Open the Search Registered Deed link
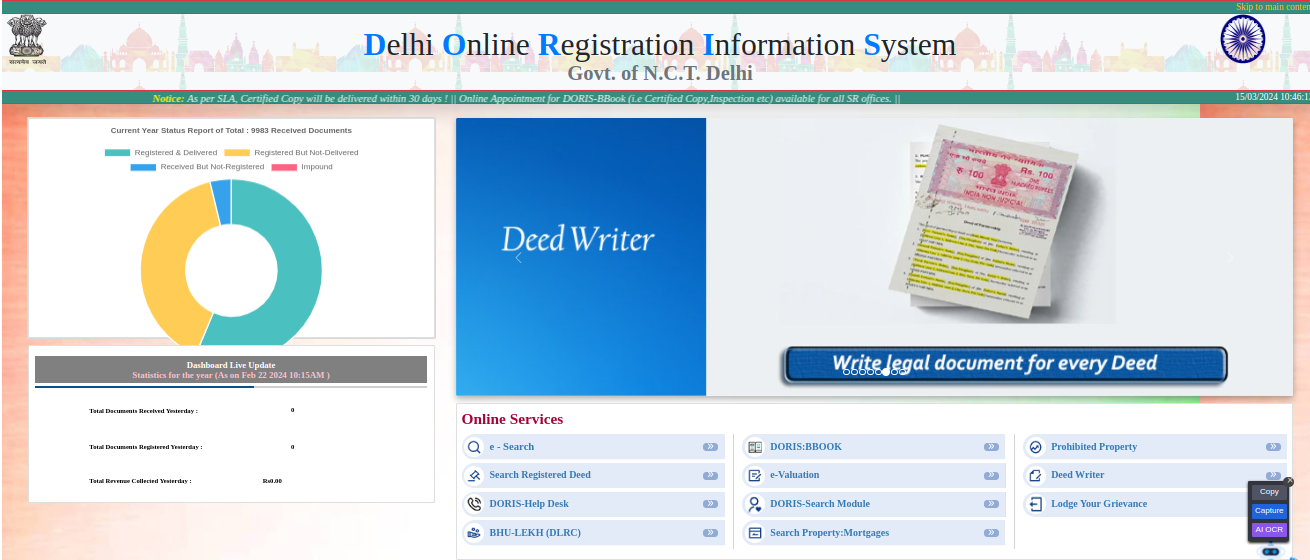Screen dimensions: 1310x560 click(x=540, y=475)
